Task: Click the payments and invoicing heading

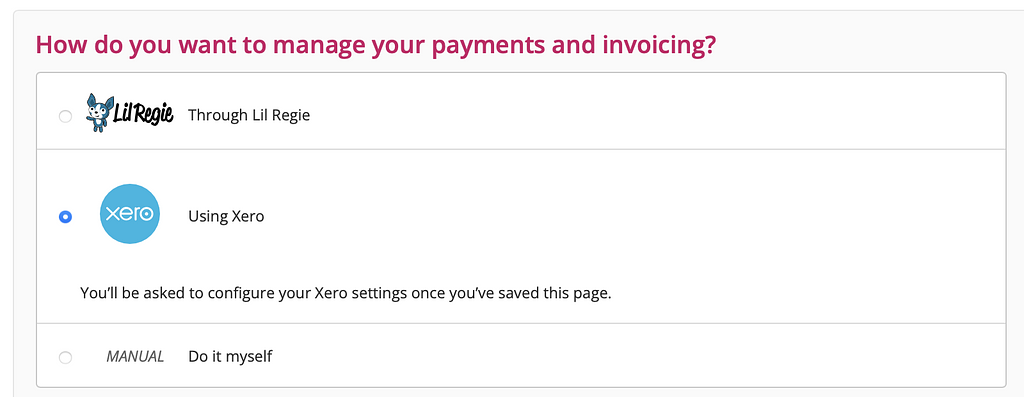Action: coord(376,46)
